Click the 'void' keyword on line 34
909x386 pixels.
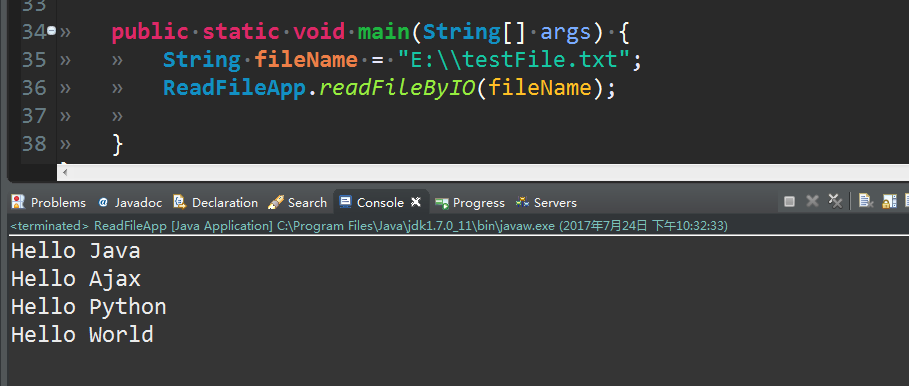point(319,31)
